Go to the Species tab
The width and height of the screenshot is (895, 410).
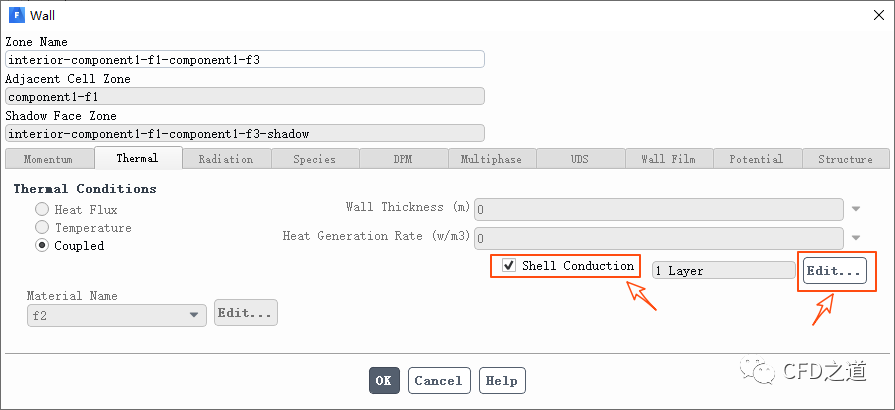click(314, 159)
